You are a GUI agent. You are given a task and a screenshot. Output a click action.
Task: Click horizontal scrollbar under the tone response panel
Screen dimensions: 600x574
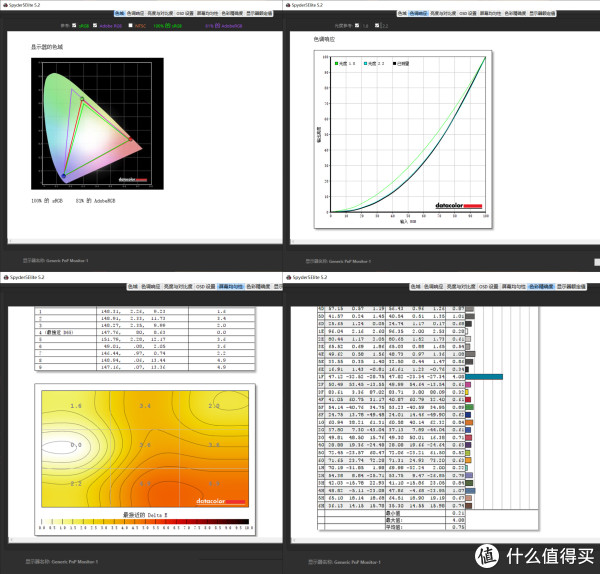tap(445, 241)
